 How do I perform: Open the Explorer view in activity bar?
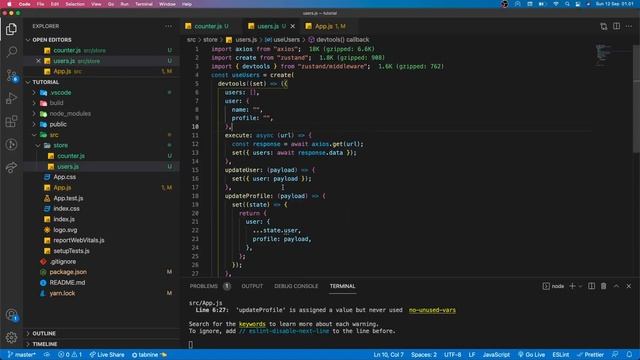11,29
